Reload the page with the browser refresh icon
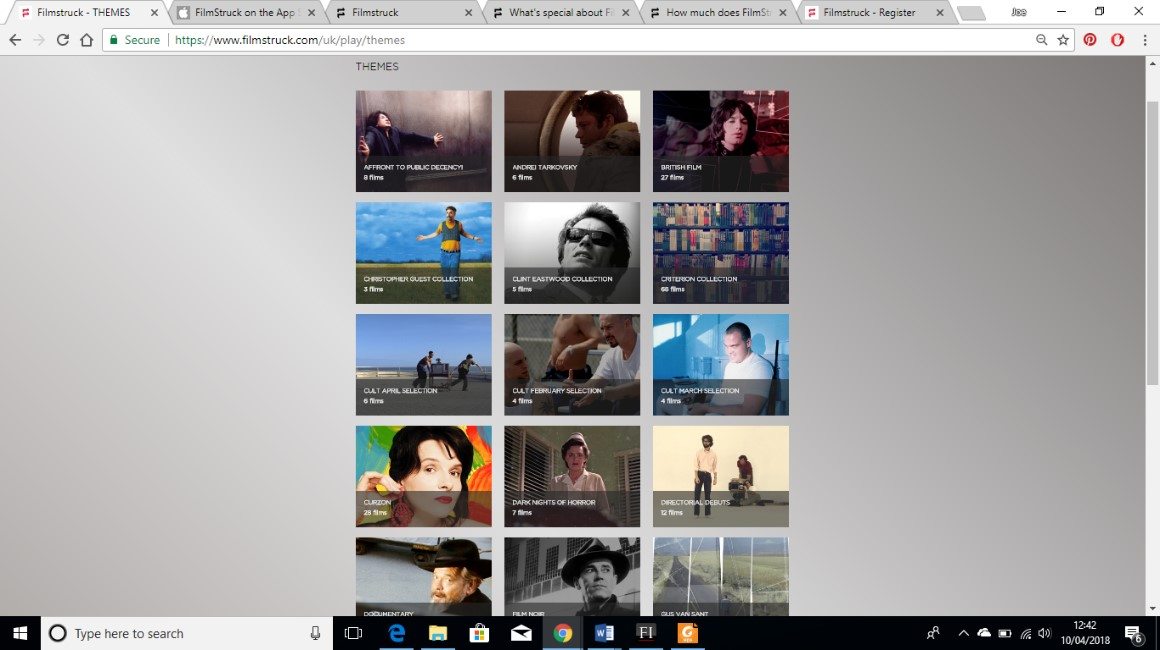The width and height of the screenshot is (1160, 650). tap(62, 40)
